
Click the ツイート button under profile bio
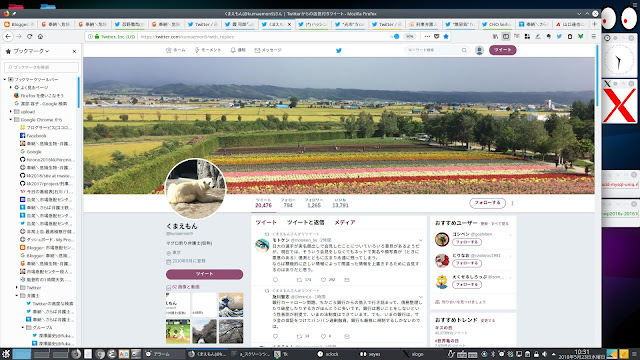click(204, 274)
